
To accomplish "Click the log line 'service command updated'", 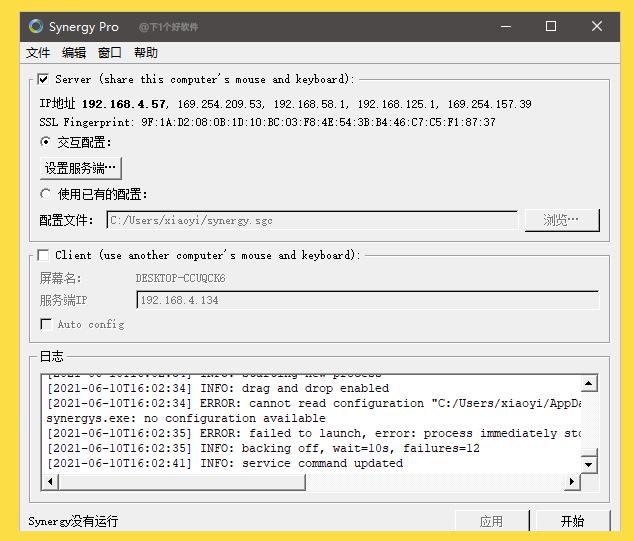I will click(225, 463).
